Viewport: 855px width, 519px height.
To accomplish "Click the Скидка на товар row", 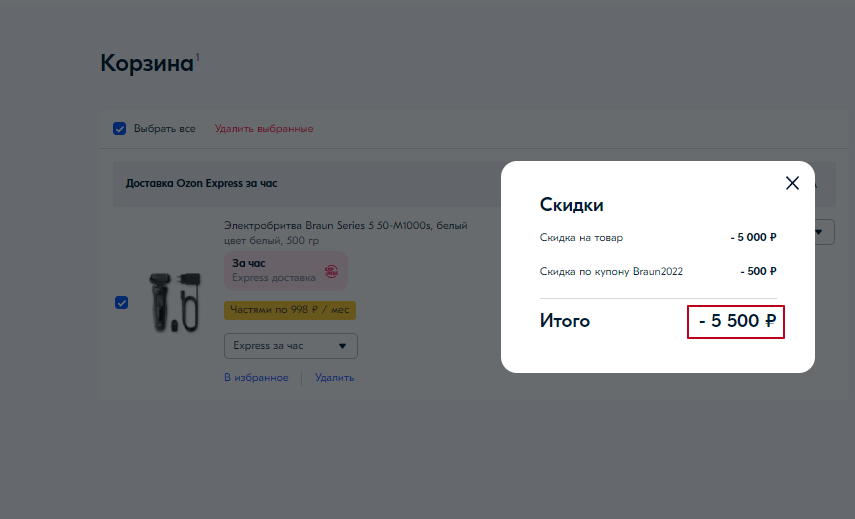I will click(x=657, y=238).
